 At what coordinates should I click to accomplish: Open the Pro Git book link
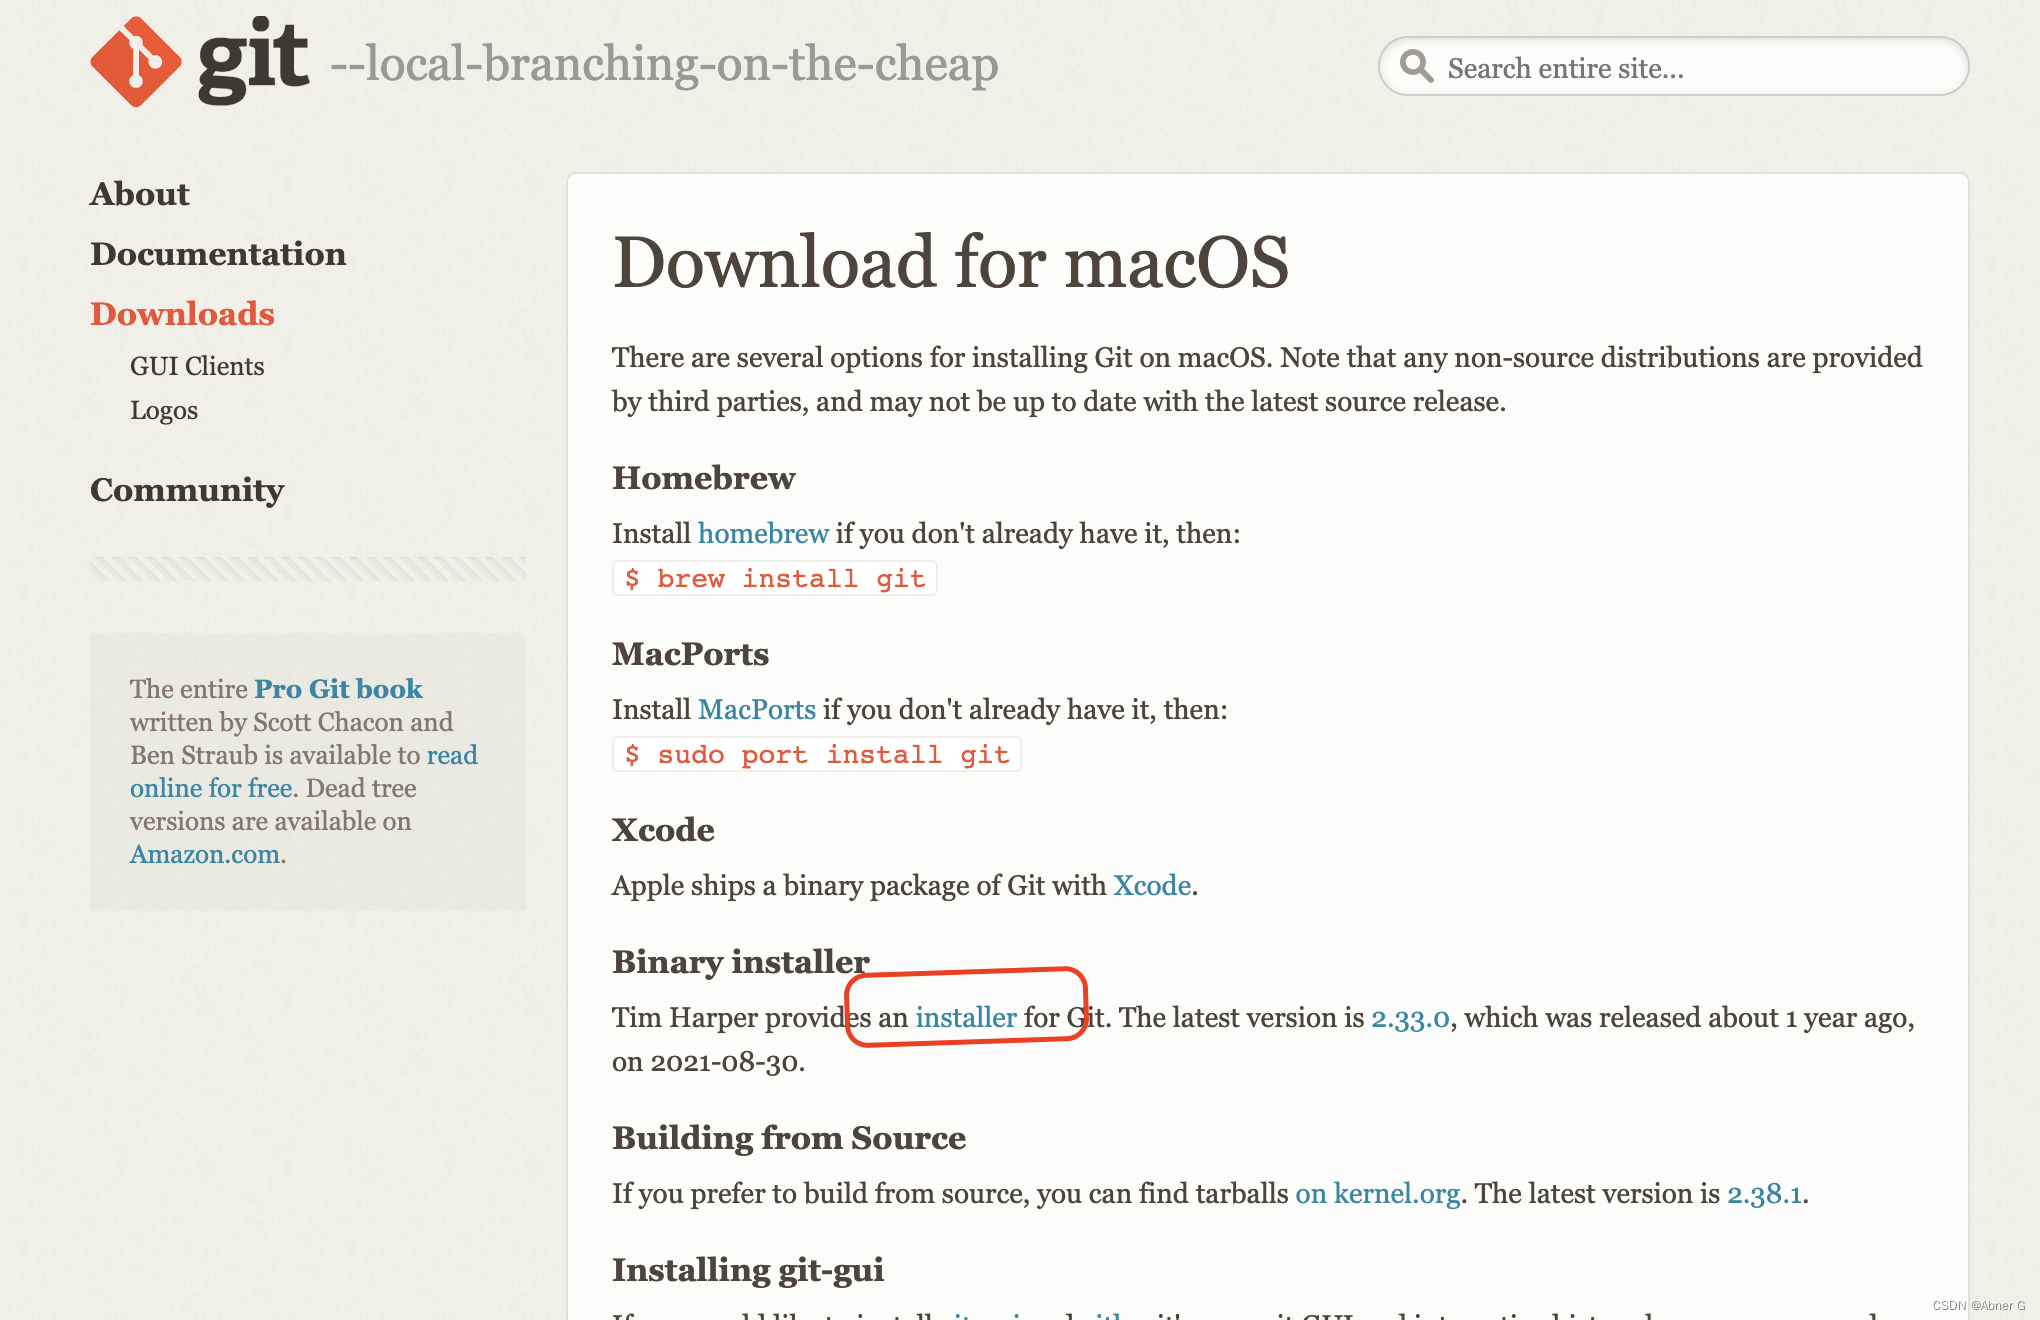tap(338, 689)
